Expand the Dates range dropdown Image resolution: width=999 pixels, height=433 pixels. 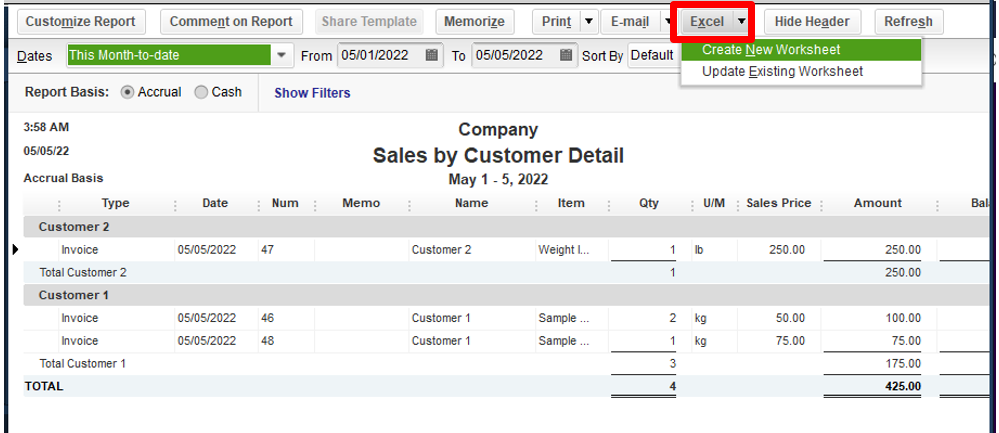(x=280, y=55)
